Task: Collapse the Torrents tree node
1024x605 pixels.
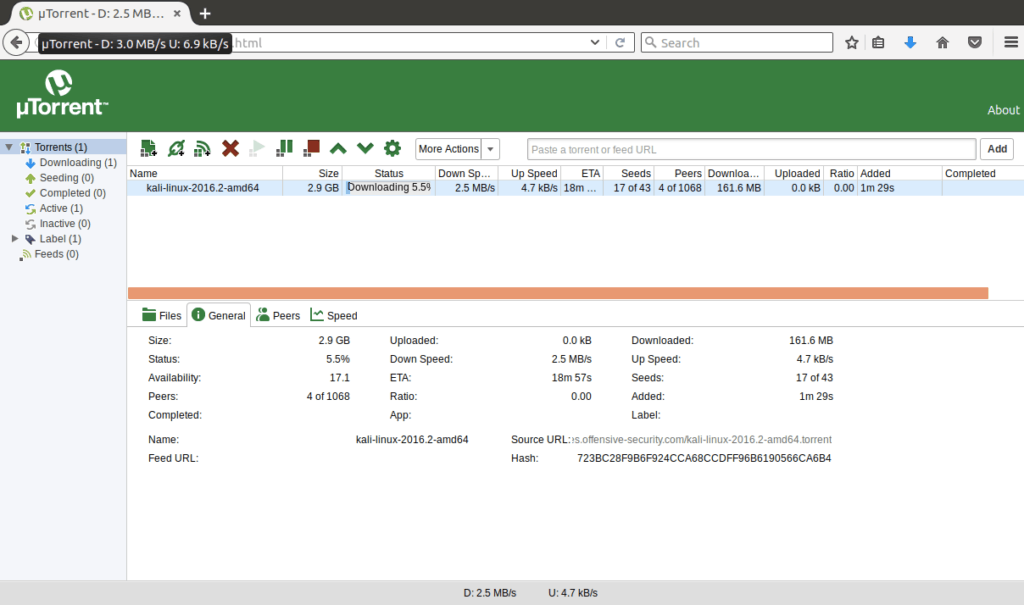Action: tap(9, 147)
